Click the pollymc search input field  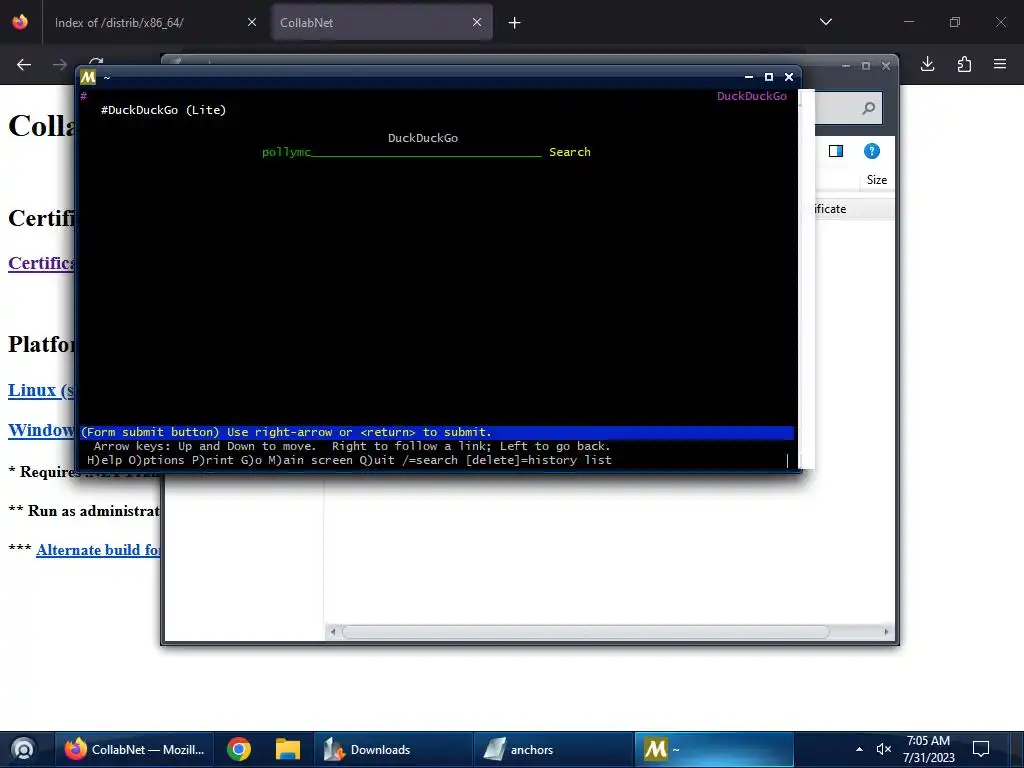click(x=402, y=152)
